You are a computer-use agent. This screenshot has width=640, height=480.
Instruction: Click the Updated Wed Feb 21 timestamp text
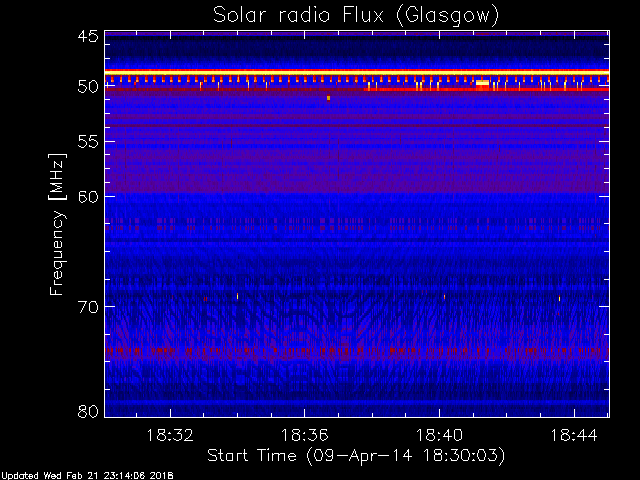coord(87,476)
